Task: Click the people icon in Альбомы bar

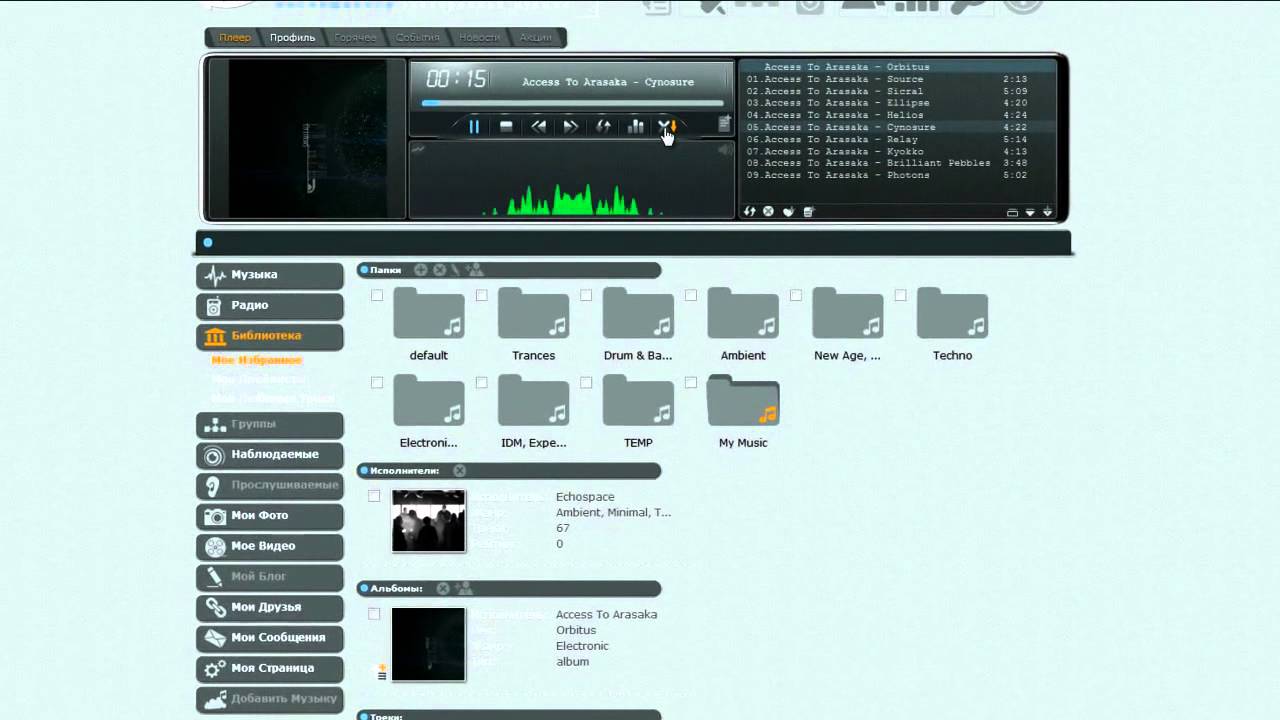Action: [x=464, y=588]
